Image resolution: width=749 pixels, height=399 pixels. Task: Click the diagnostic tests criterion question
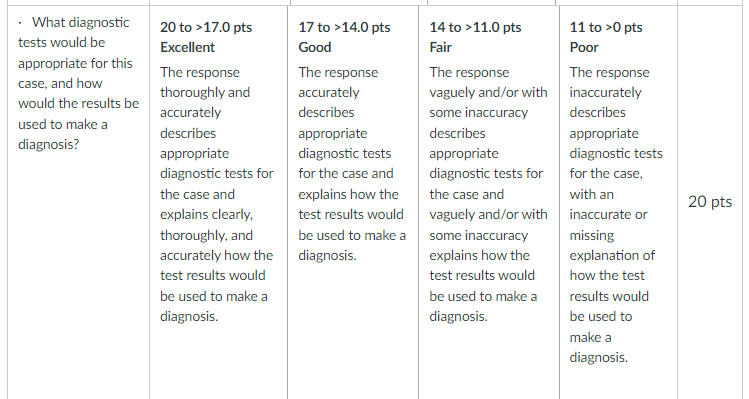pyautogui.click(x=78, y=83)
